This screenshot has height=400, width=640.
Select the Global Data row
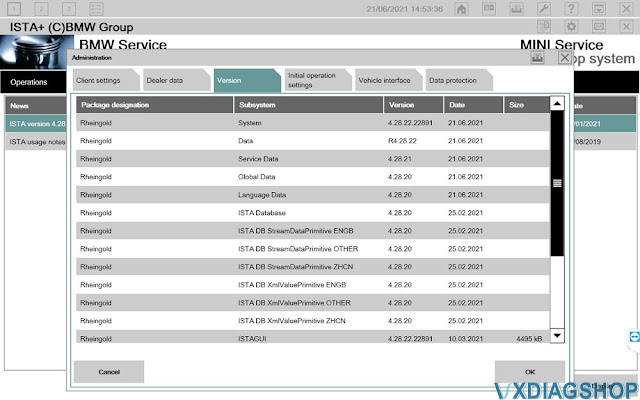point(313,177)
